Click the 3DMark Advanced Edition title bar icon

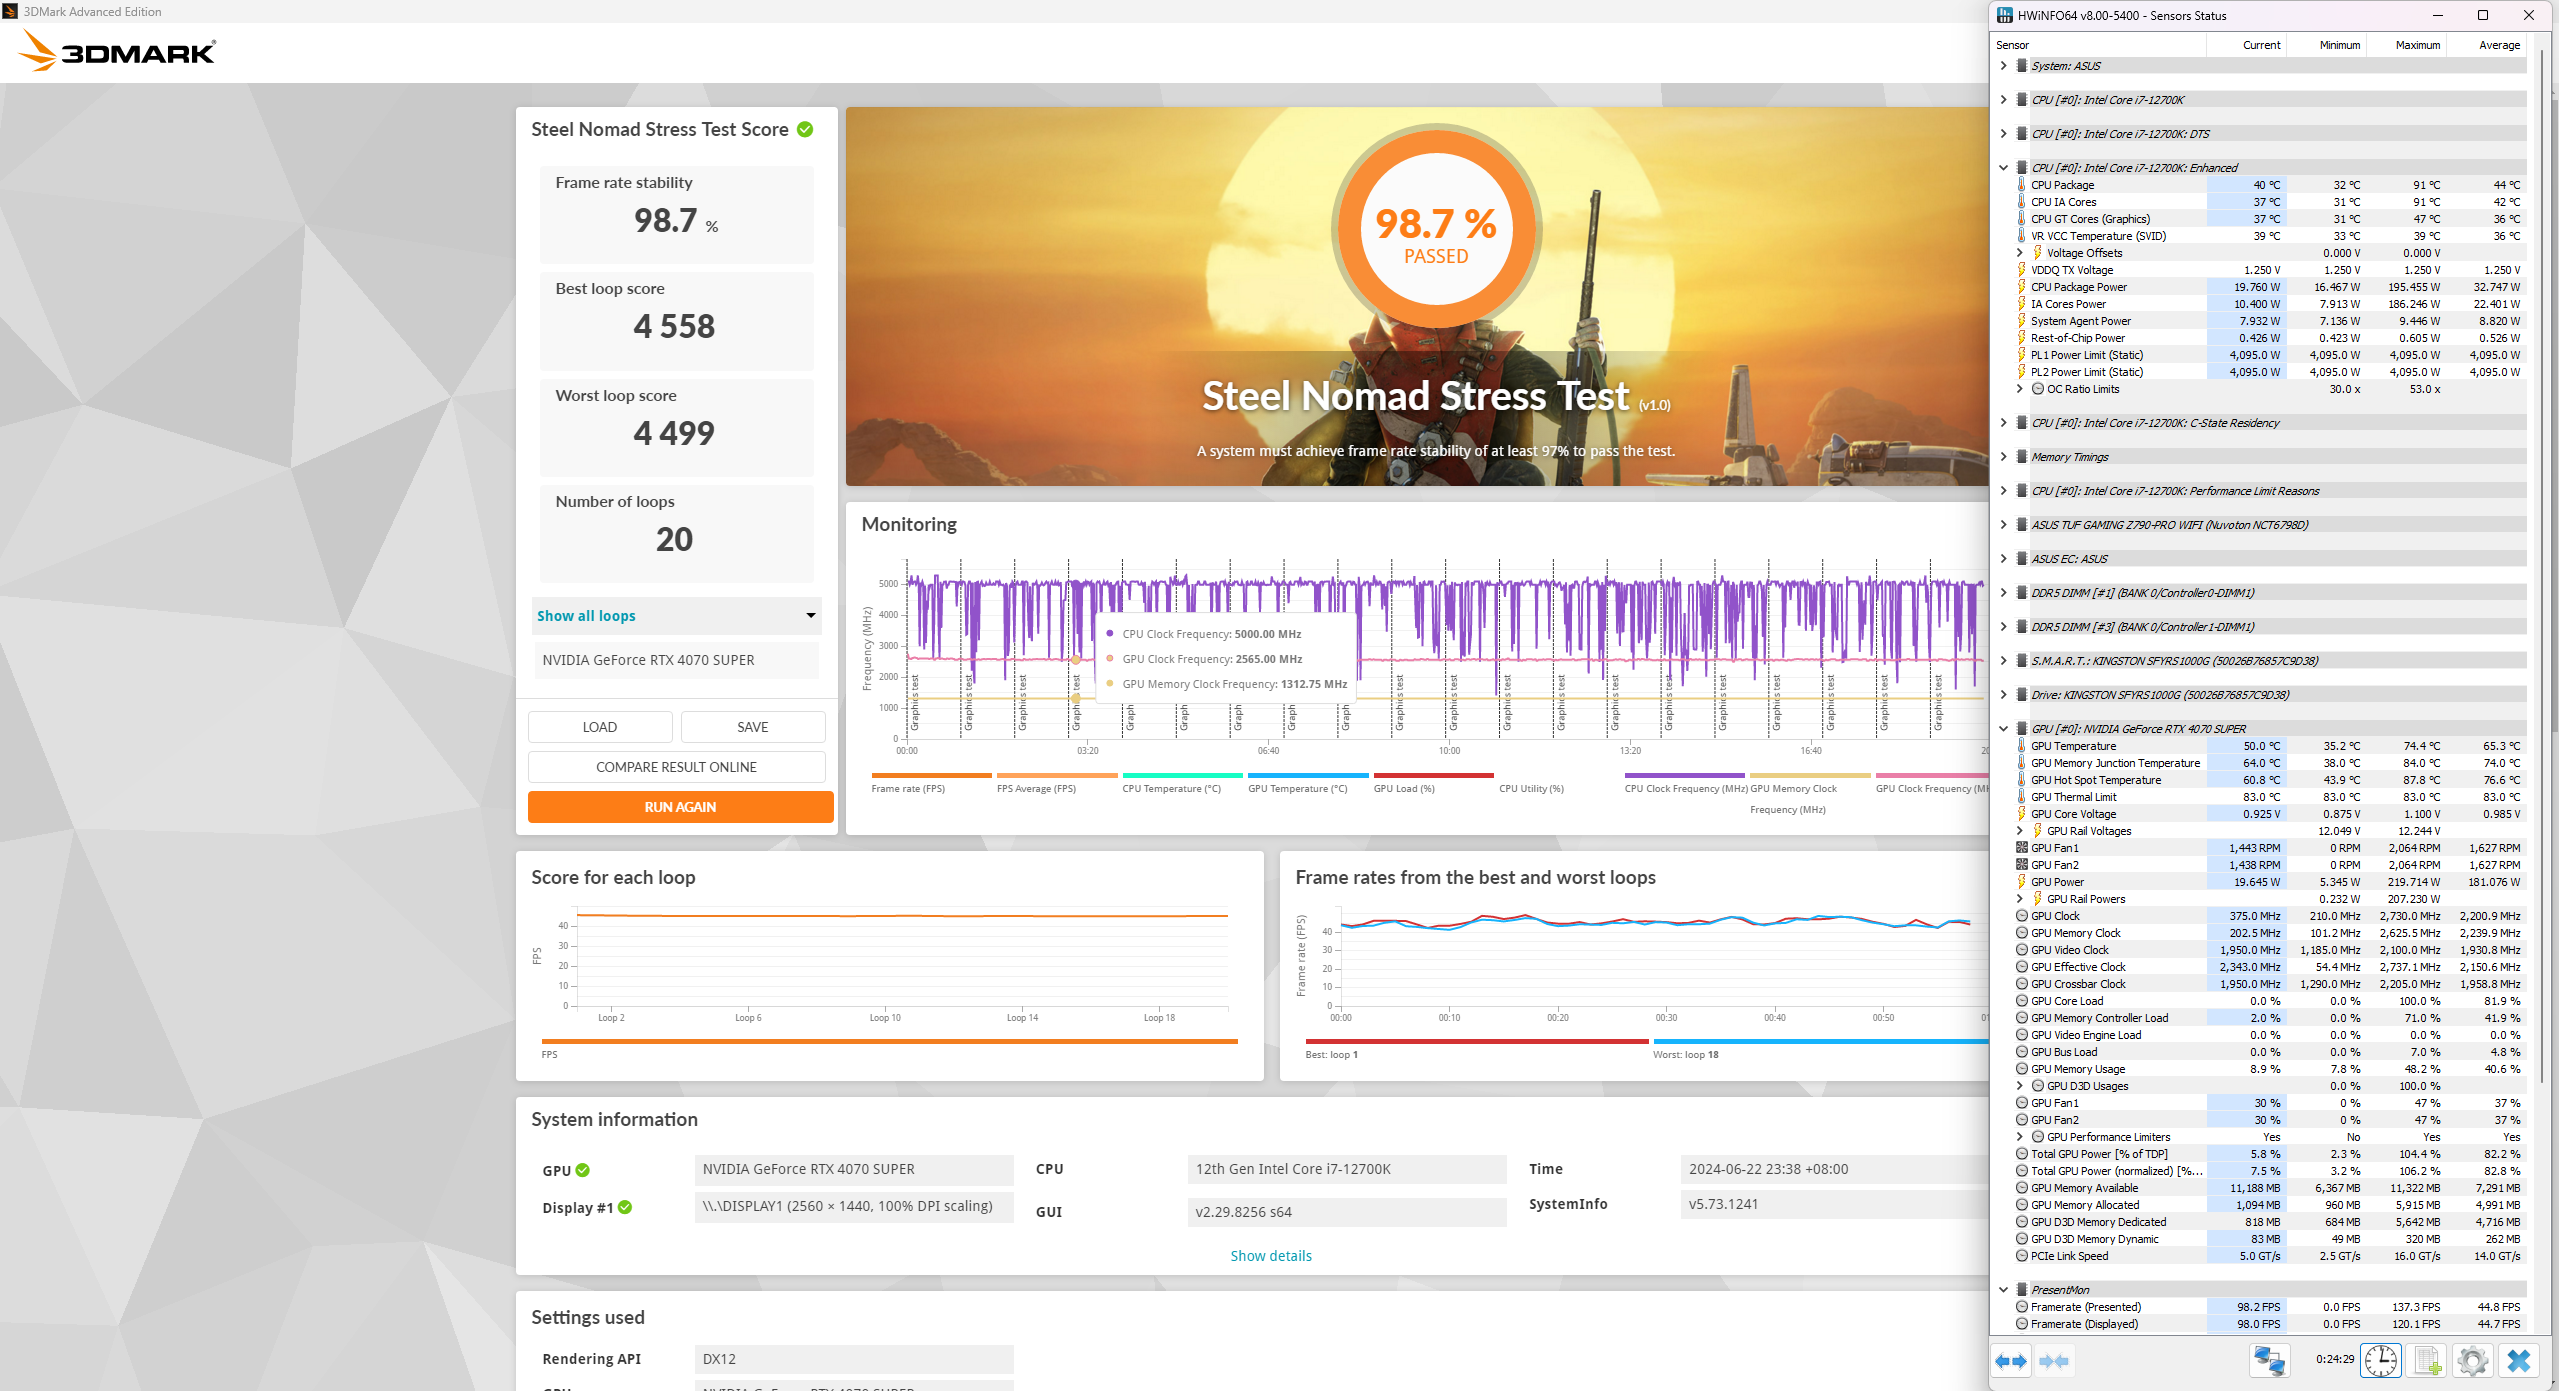point(10,11)
